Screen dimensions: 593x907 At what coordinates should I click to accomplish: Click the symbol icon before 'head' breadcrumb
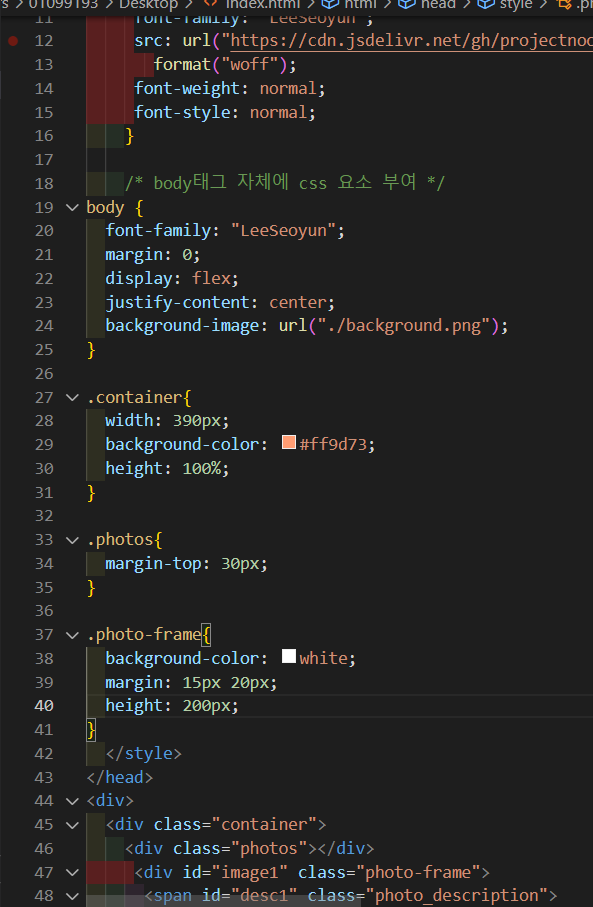[407, 3]
